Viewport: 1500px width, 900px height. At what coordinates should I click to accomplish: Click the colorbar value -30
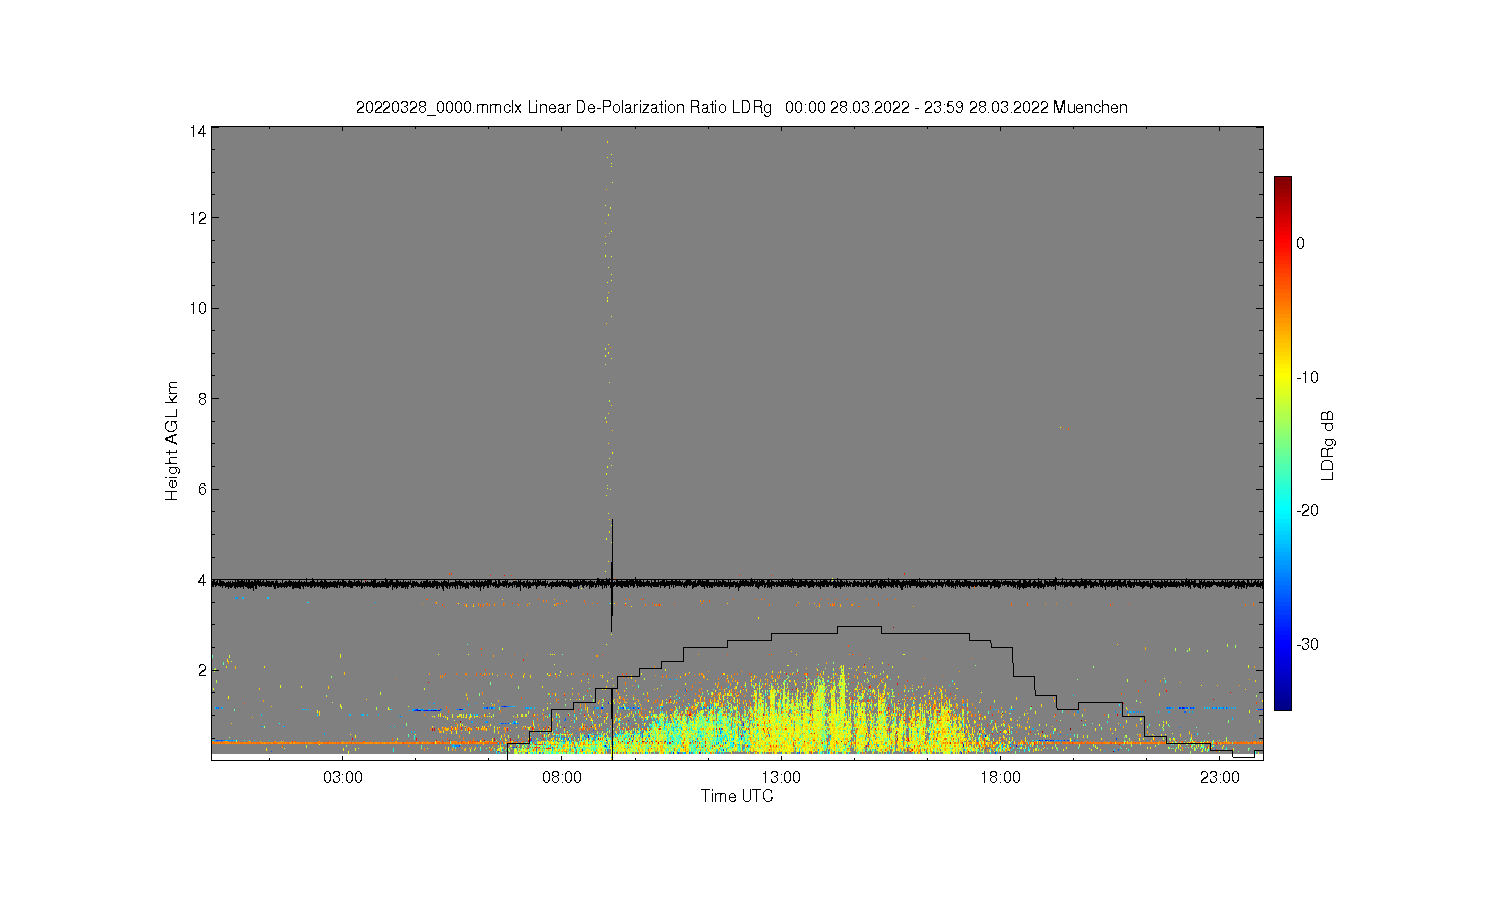click(1307, 644)
